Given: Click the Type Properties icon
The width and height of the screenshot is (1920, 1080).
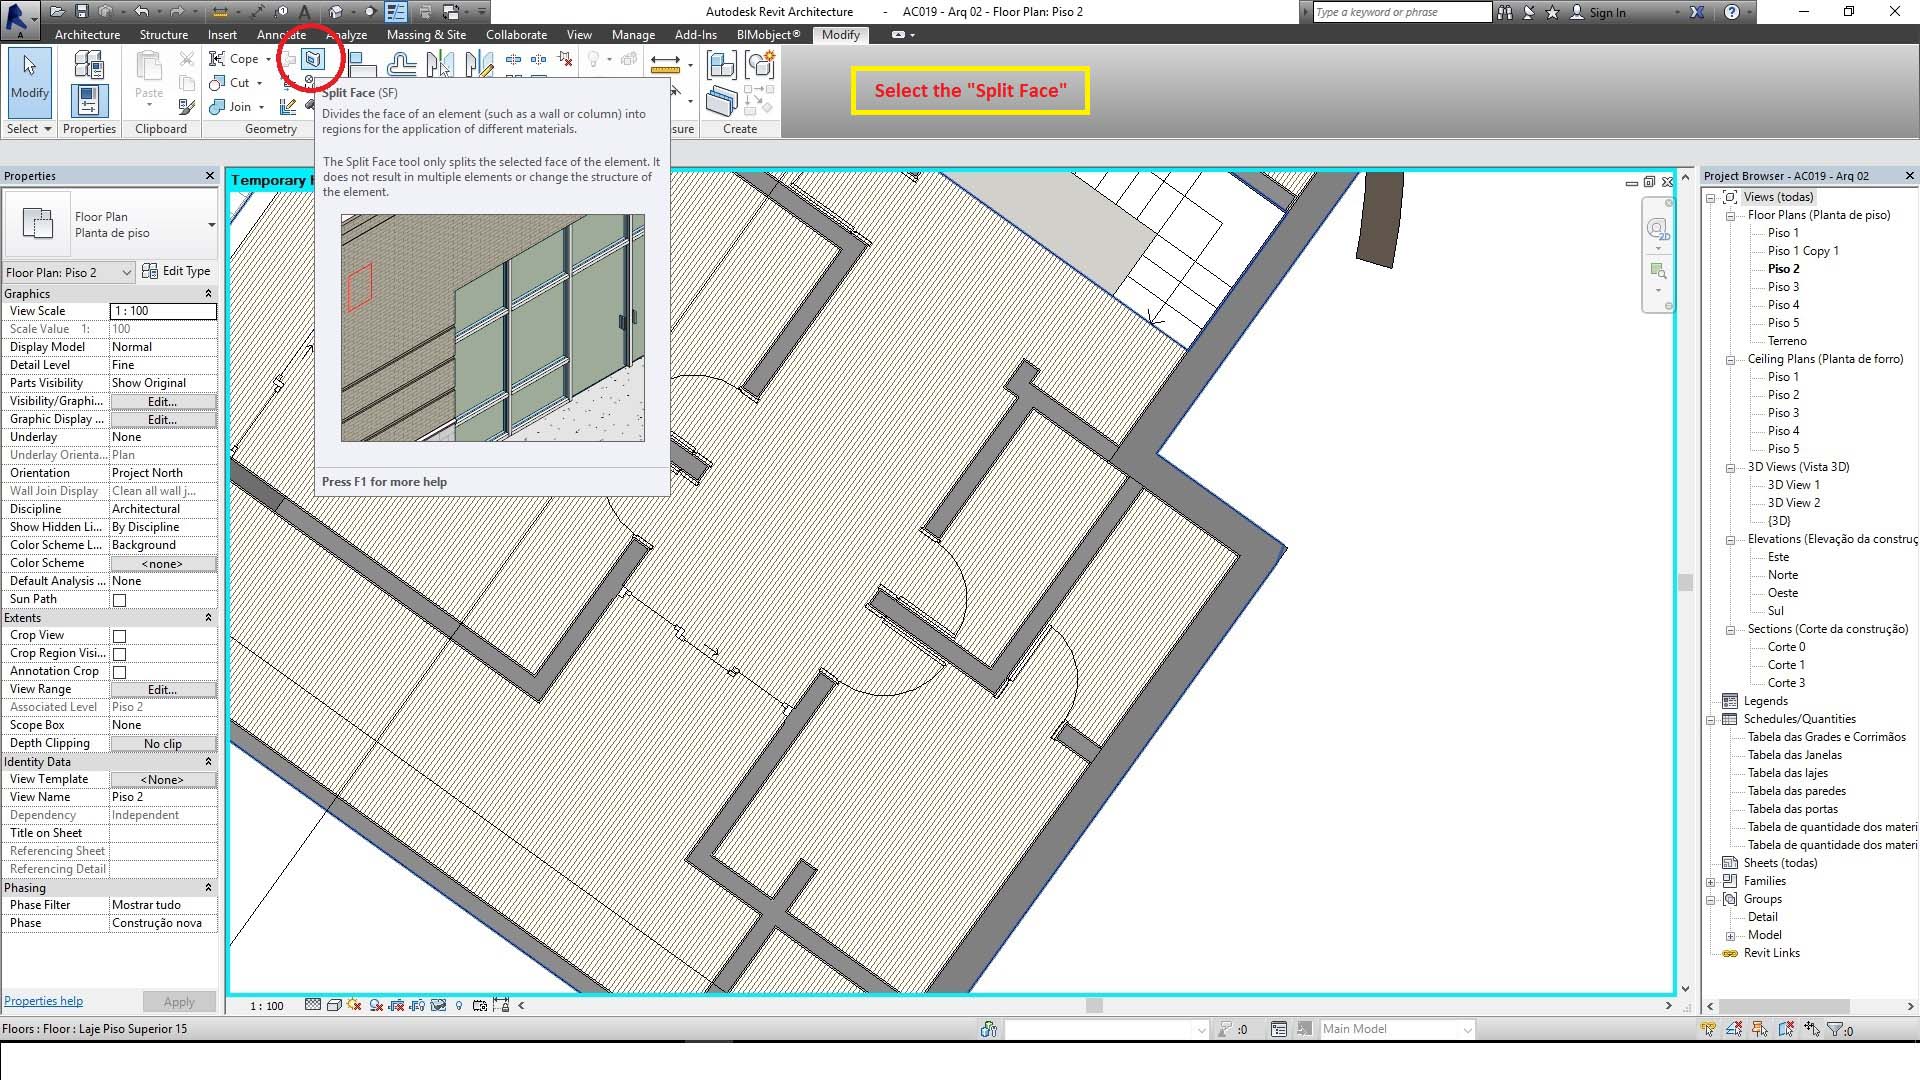Looking at the screenshot, I should pos(88,65).
